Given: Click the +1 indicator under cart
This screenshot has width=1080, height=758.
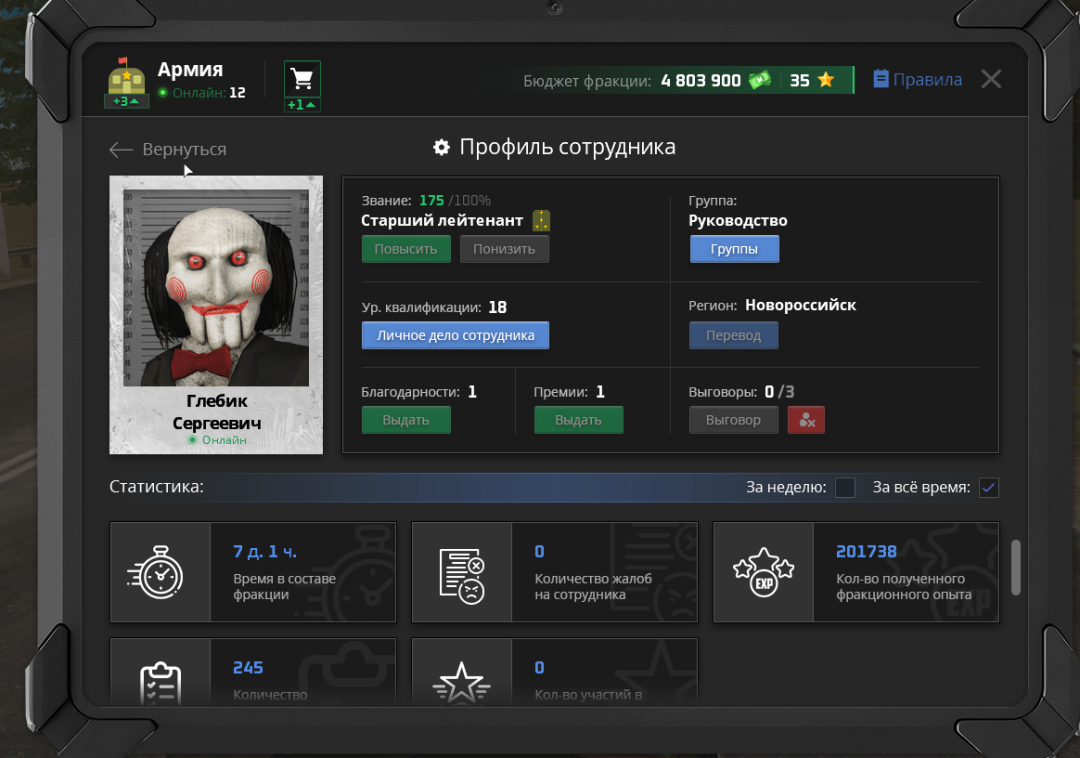Looking at the screenshot, I should coord(302,105).
